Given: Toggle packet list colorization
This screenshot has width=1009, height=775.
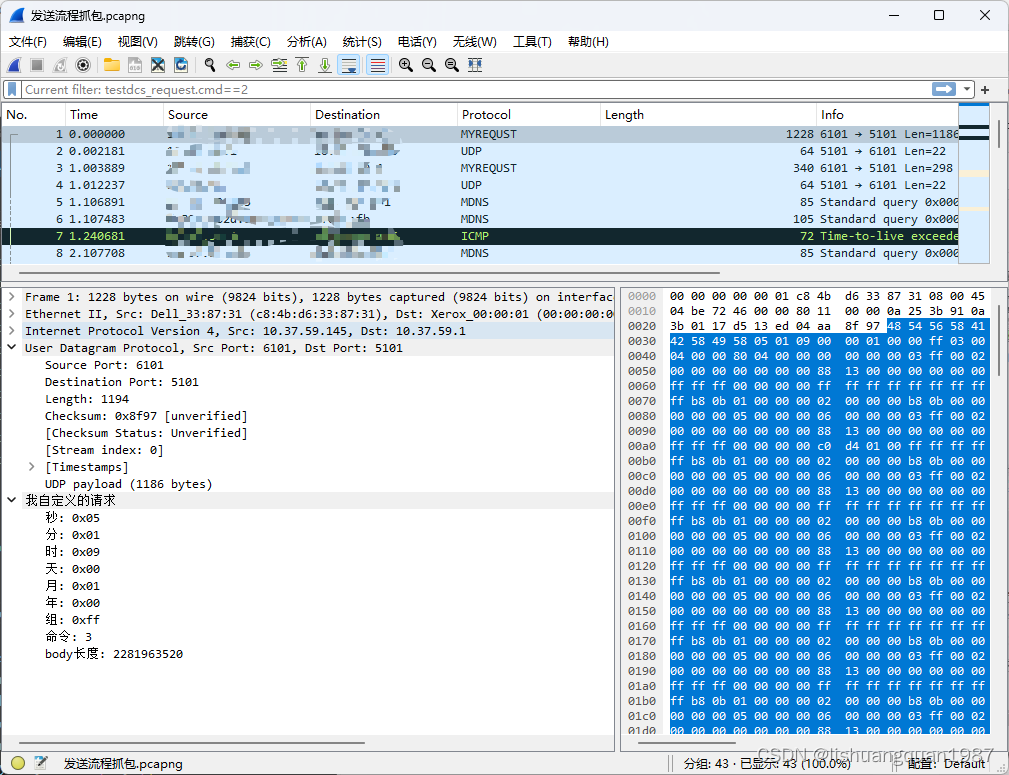Looking at the screenshot, I should (377, 65).
